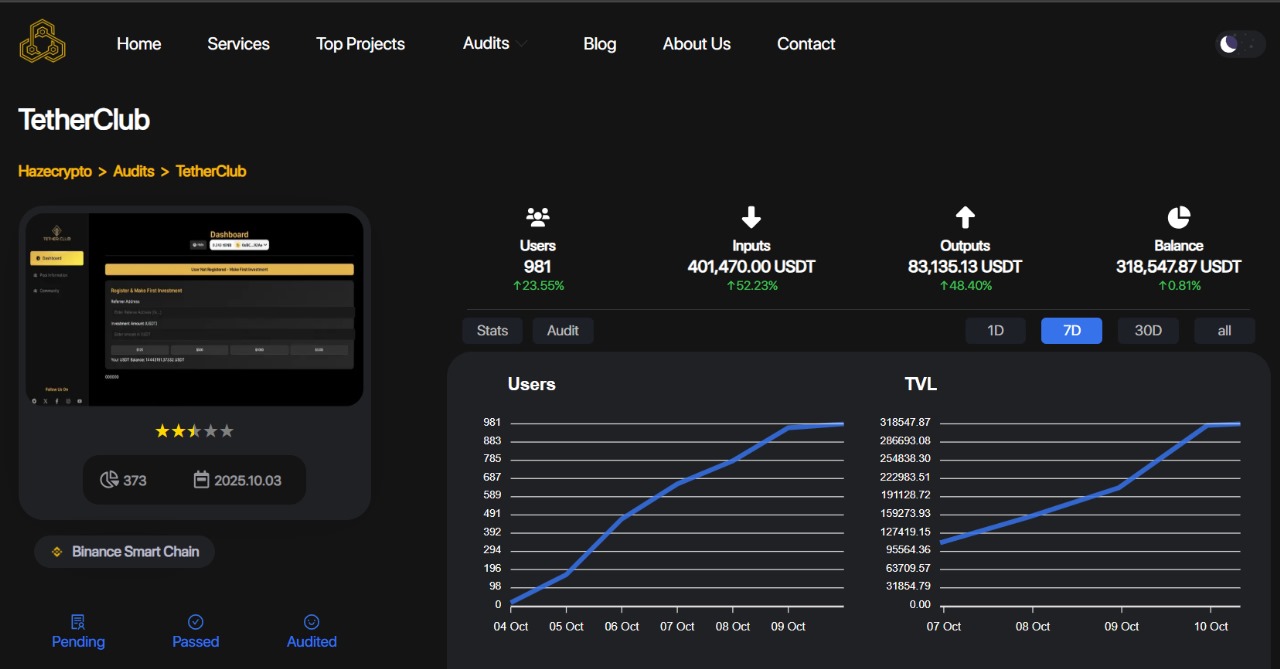Open the About Us page link

click(696, 44)
